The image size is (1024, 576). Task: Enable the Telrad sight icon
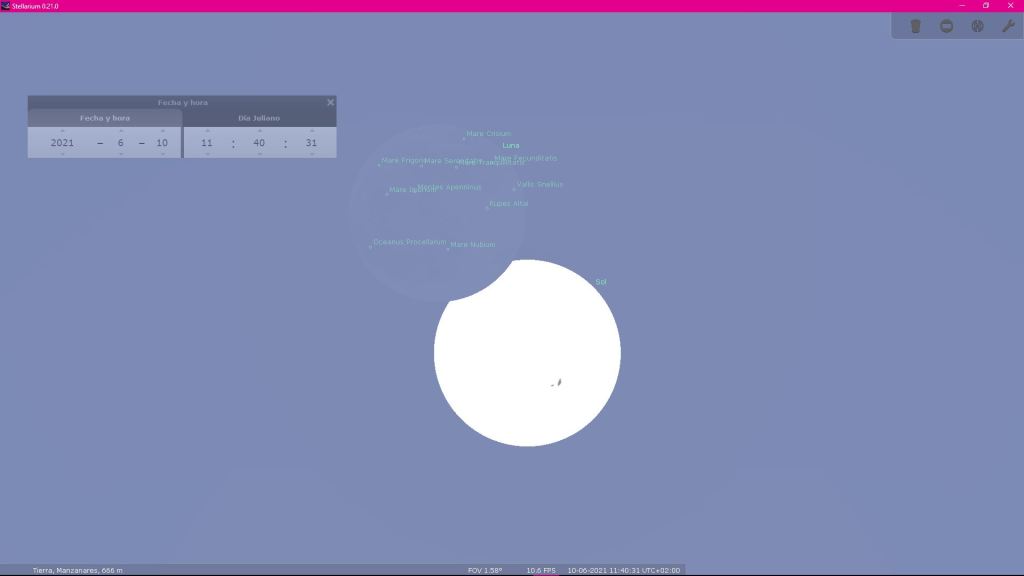click(977, 26)
